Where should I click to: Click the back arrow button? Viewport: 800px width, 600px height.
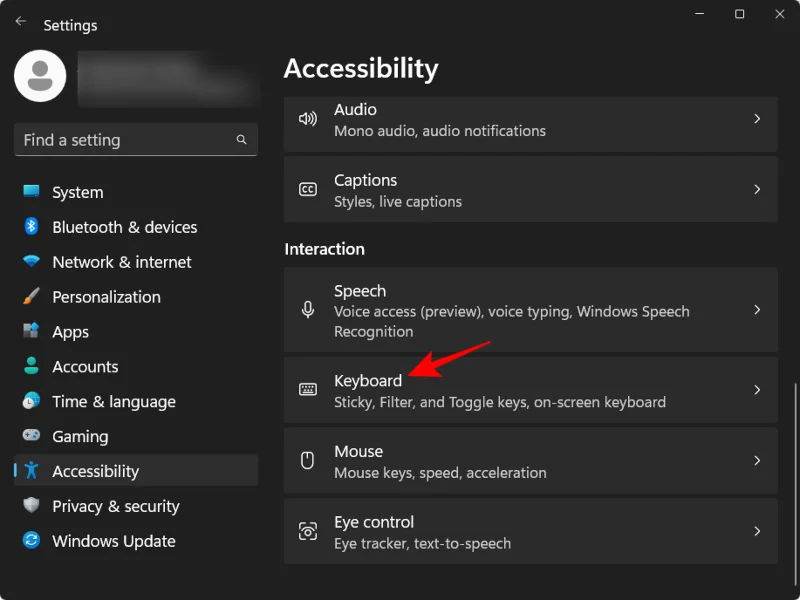(x=20, y=20)
